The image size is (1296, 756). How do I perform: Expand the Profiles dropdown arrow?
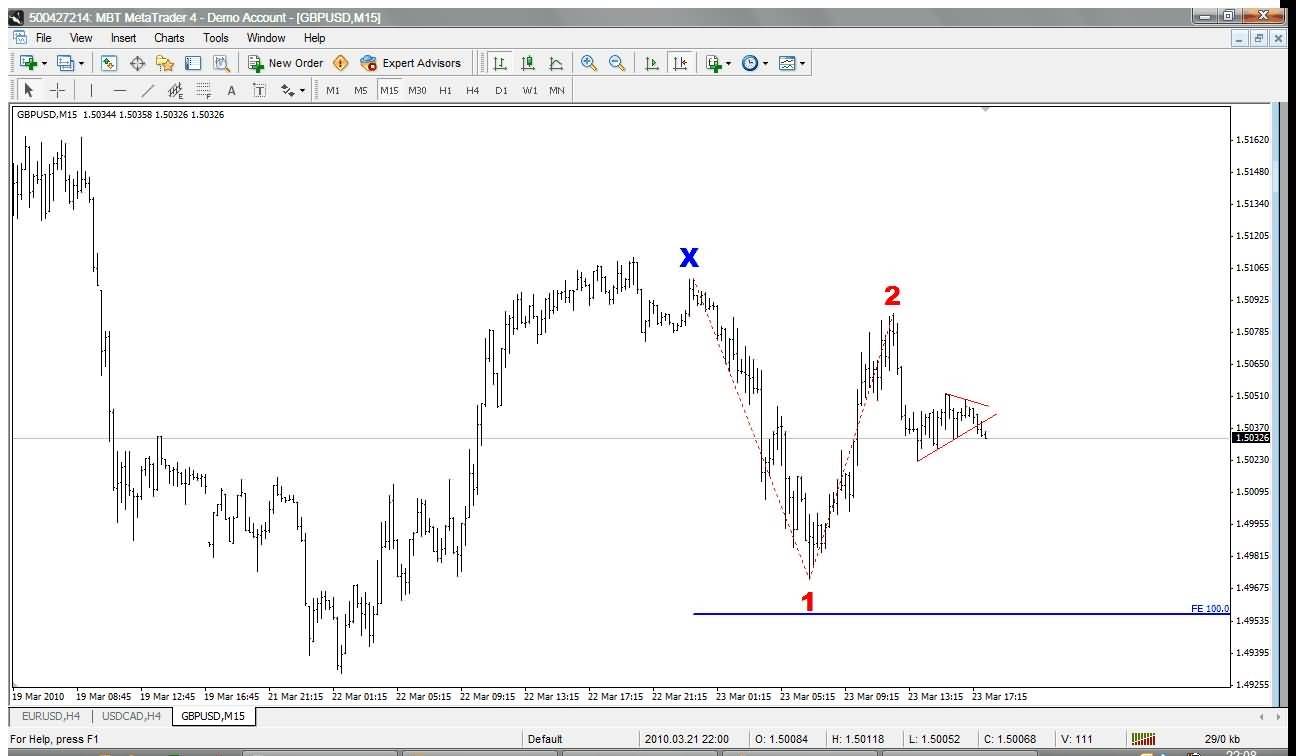[x=81, y=63]
